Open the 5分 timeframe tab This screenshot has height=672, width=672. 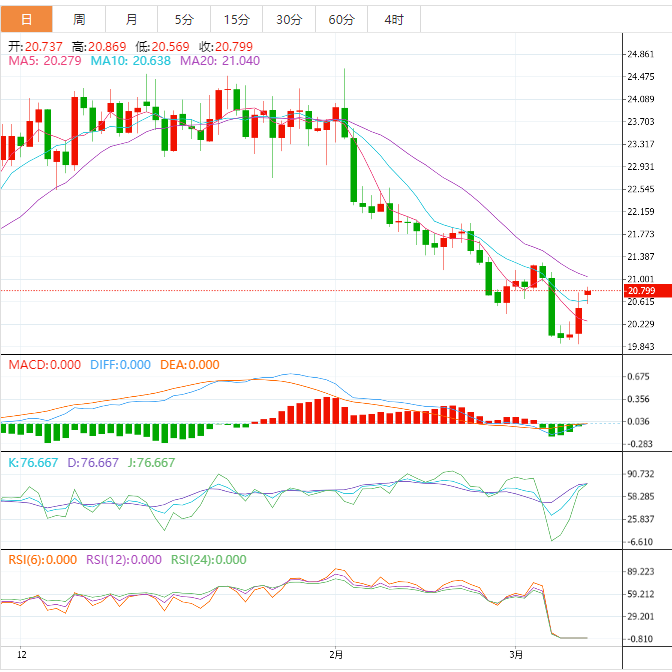coord(184,19)
